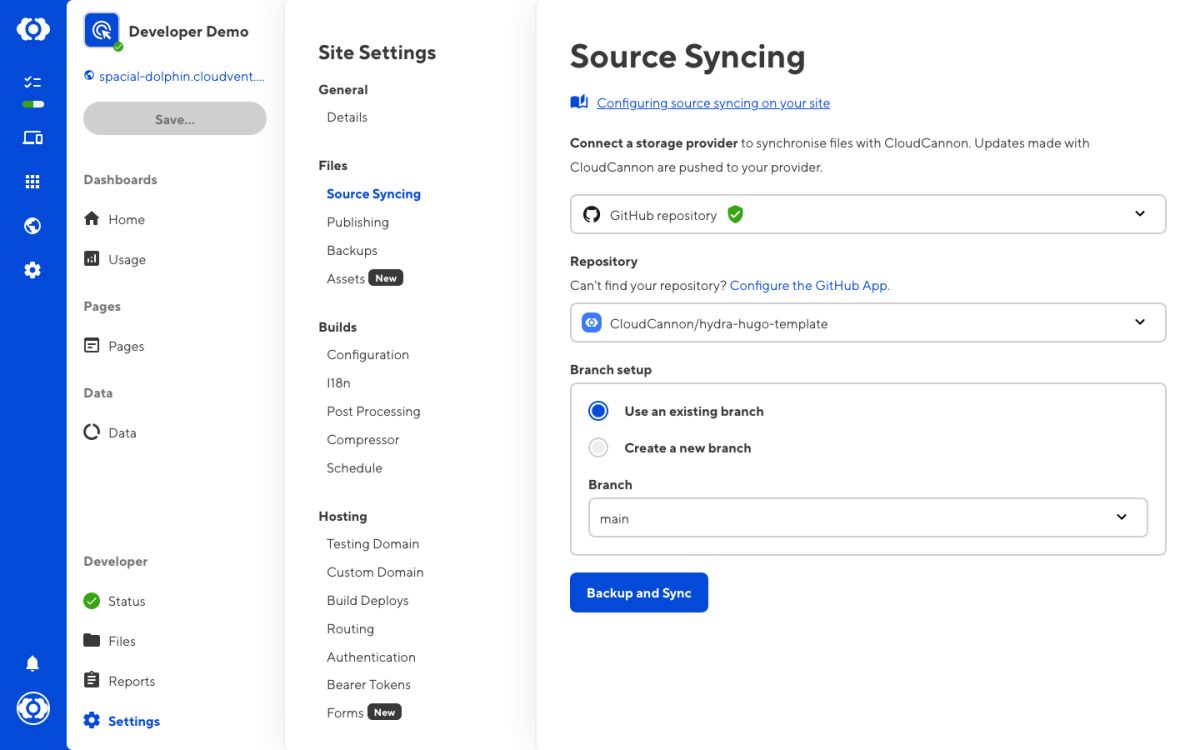Viewport: 1200px width, 750px height.
Task: Open the checklist tasks icon in sidebar
Action: tap(33, 82)
